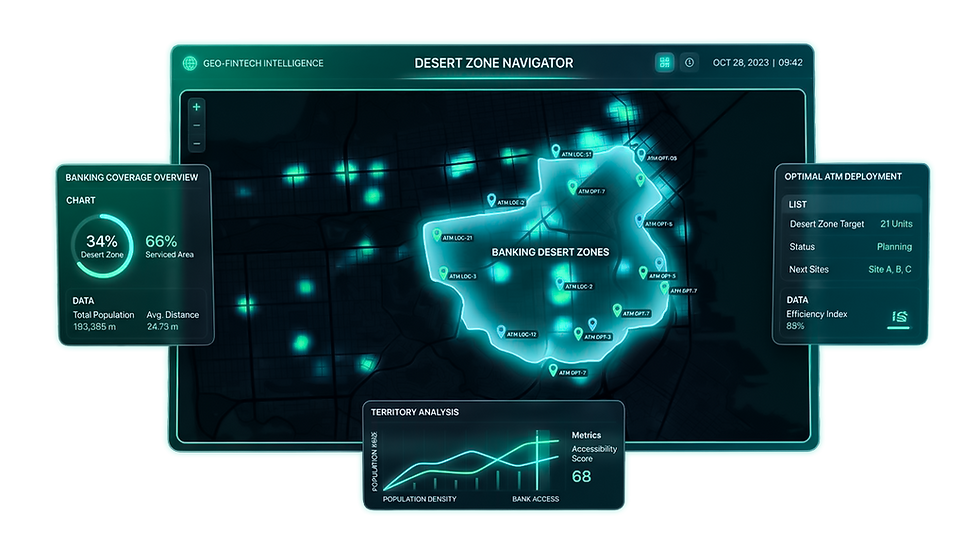Click the "88%" efficiency value
Screen dimensions: 980x547
(x=795, y=326)
